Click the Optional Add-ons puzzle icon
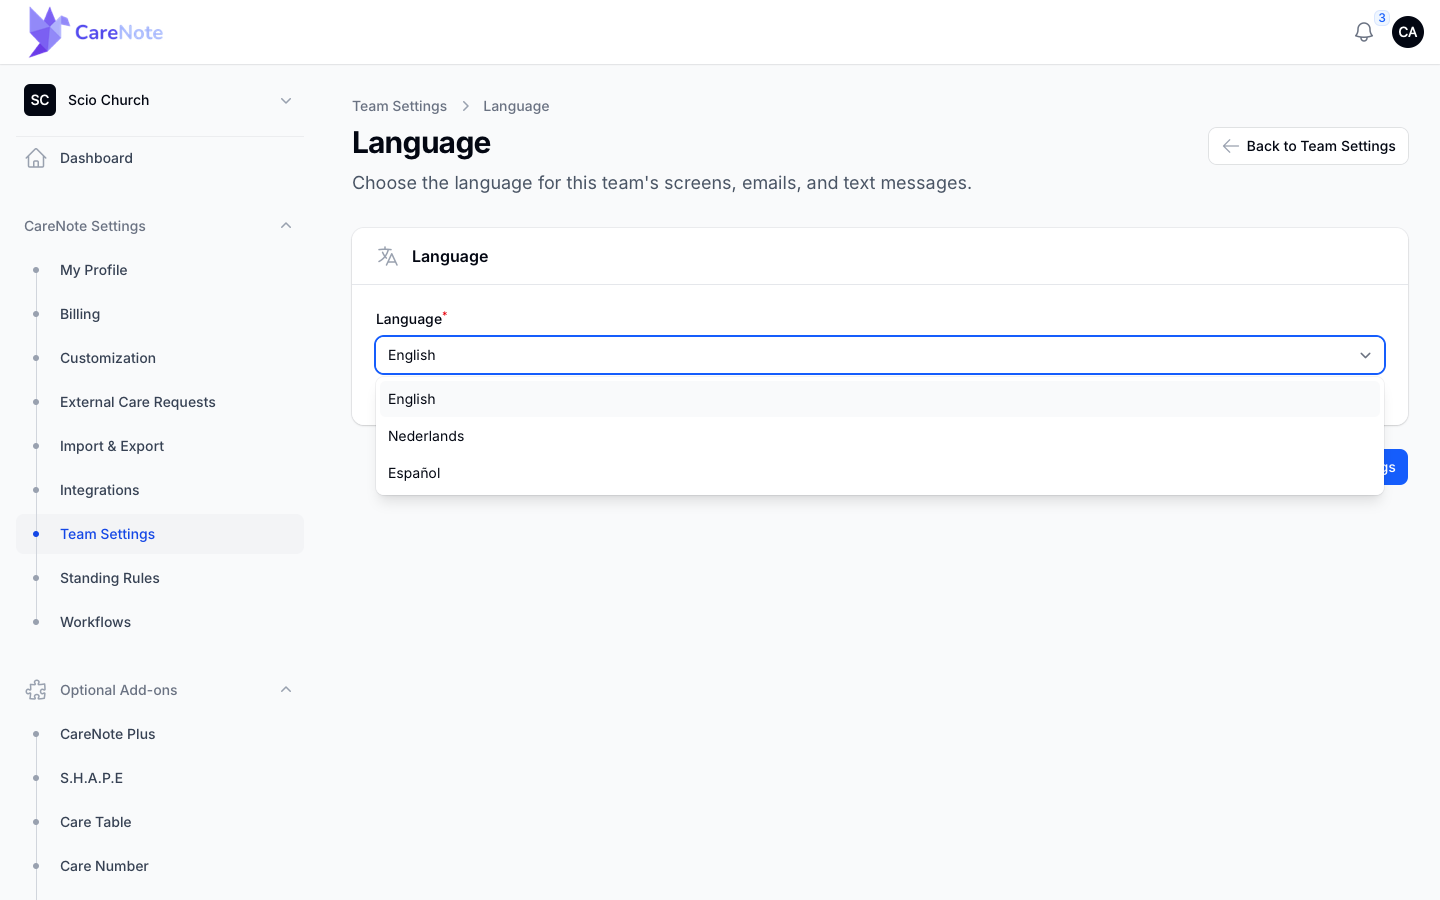 [36, 690]
